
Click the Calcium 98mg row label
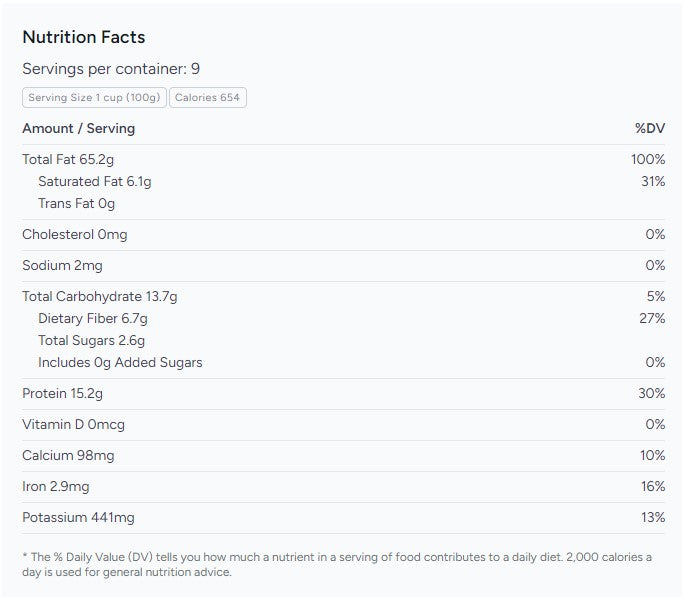[x=68, y=455]
